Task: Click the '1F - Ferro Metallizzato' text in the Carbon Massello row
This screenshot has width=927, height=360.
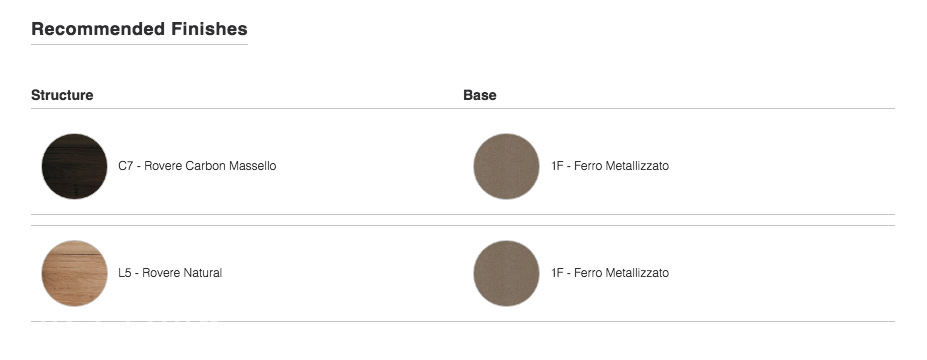Action: tap(610, 166)
